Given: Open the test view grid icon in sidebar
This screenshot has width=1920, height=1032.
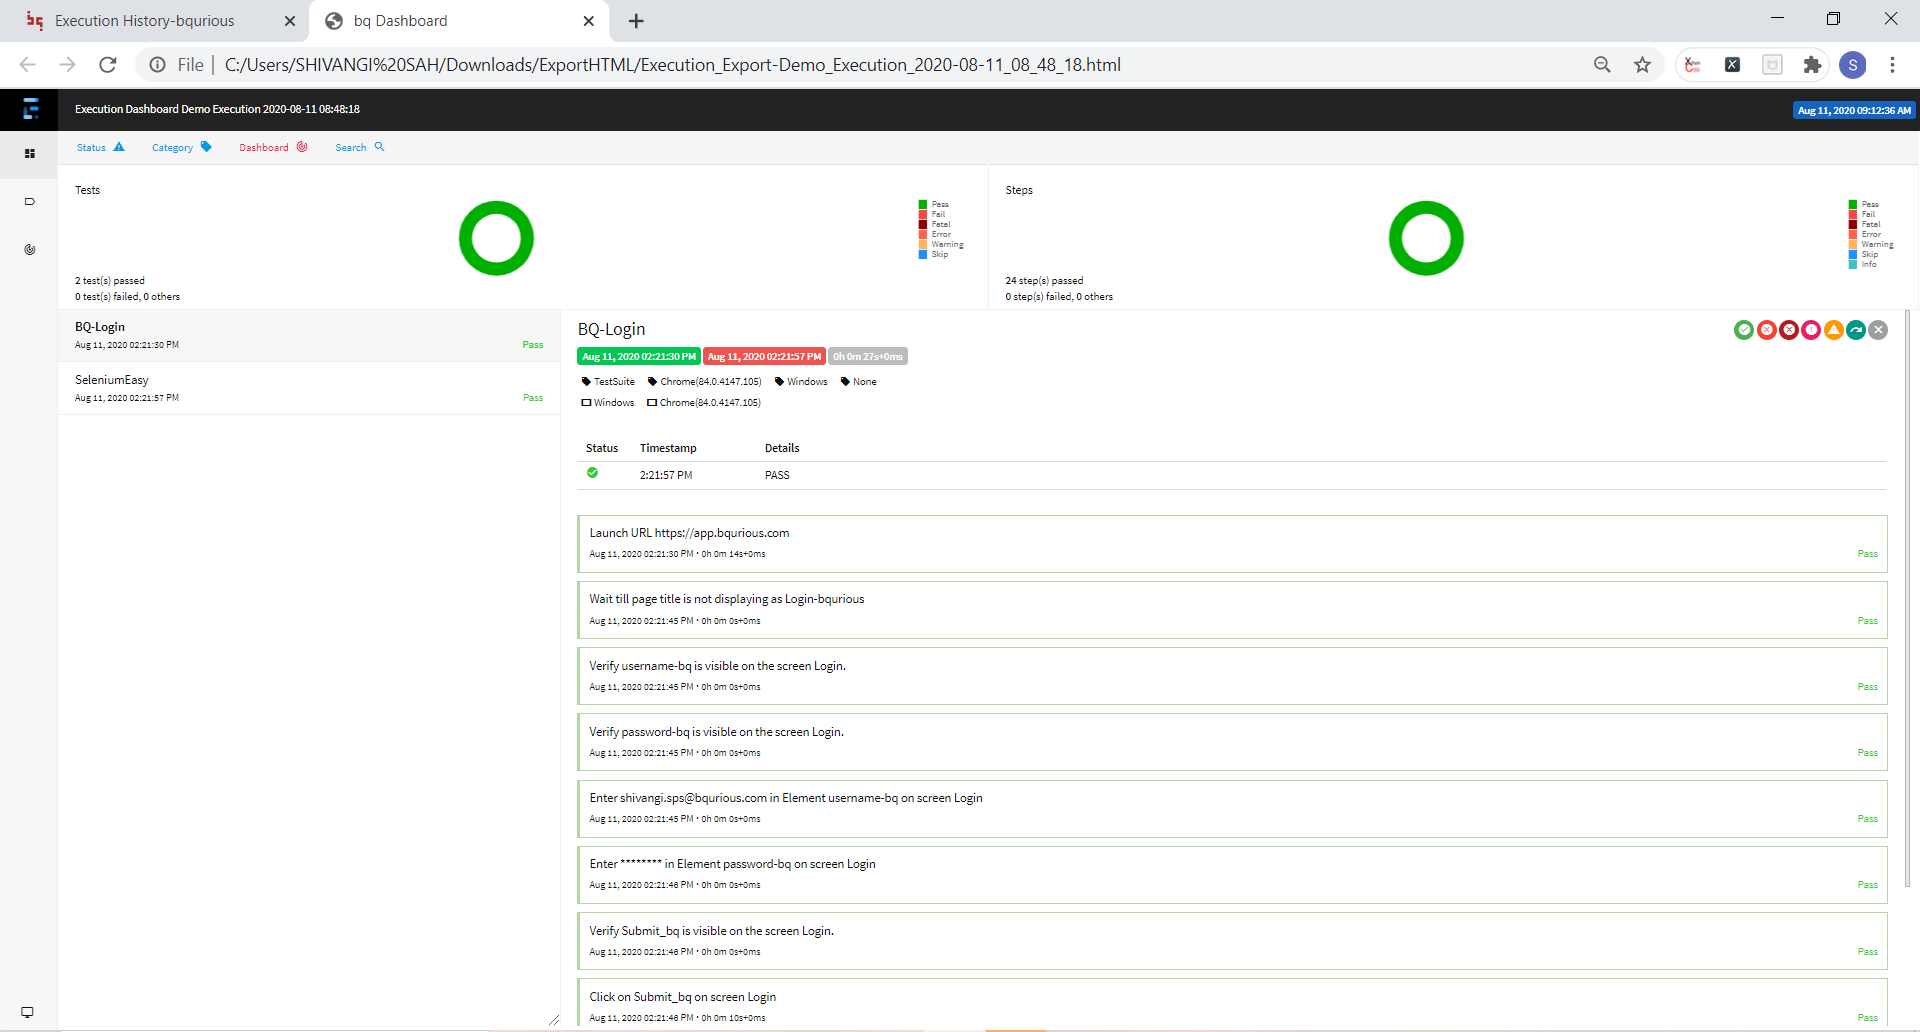Looking at the screenshot, I should coord(30,154).
